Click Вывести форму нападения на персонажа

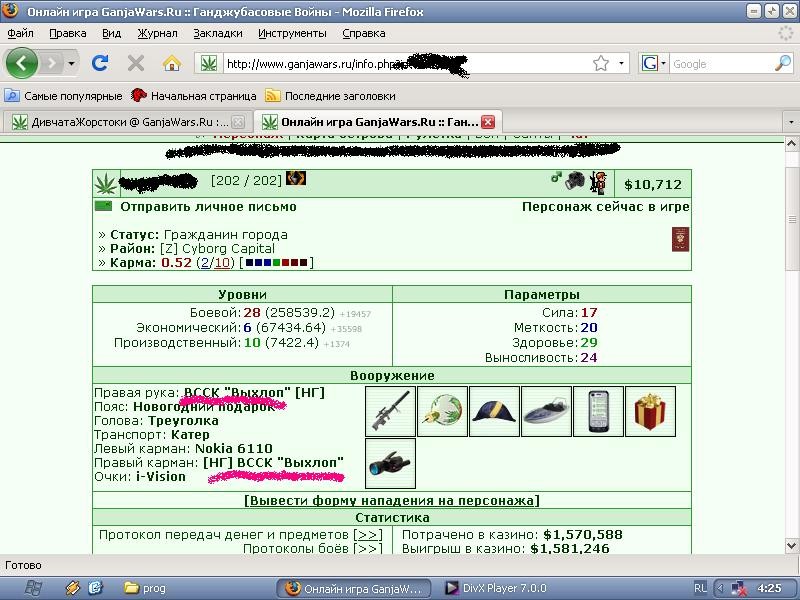coord(392,501)
